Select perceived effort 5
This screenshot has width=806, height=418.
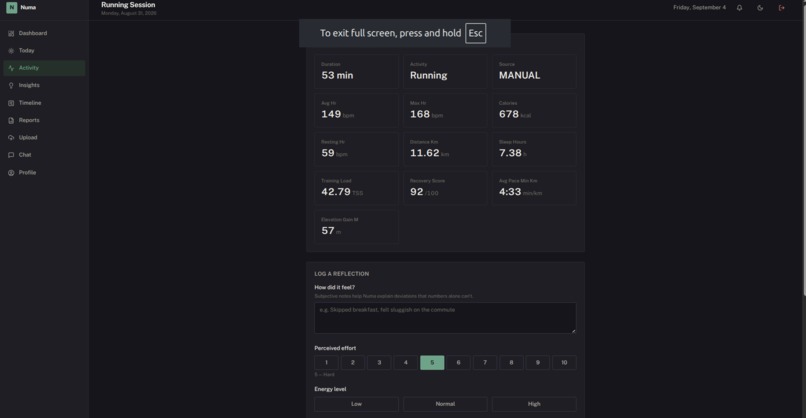coord(432,362)
